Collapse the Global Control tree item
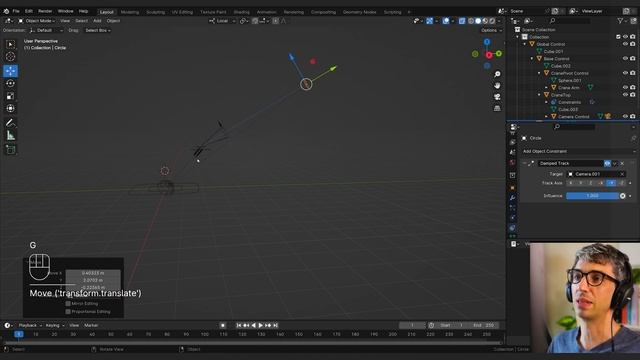The width and height of the screenshot is (640, 360). [525, 44]
